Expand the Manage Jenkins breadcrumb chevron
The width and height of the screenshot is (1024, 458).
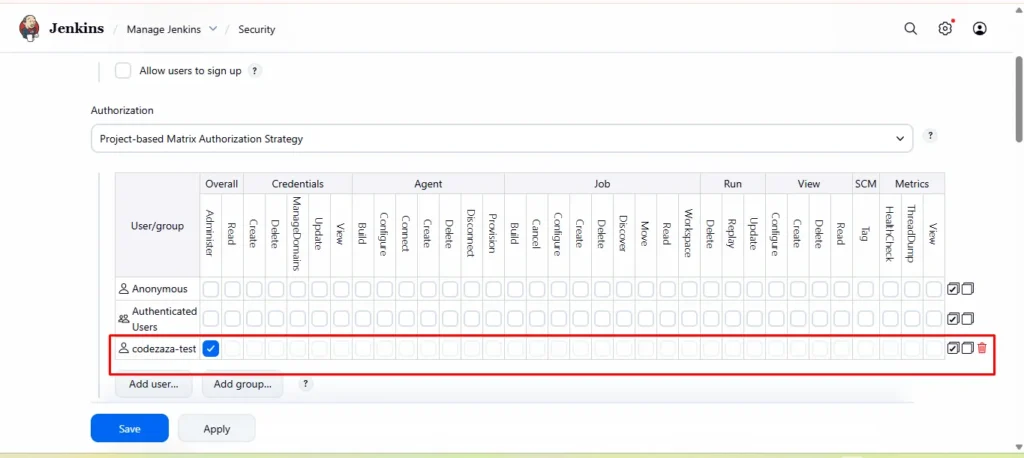point(212,29)
